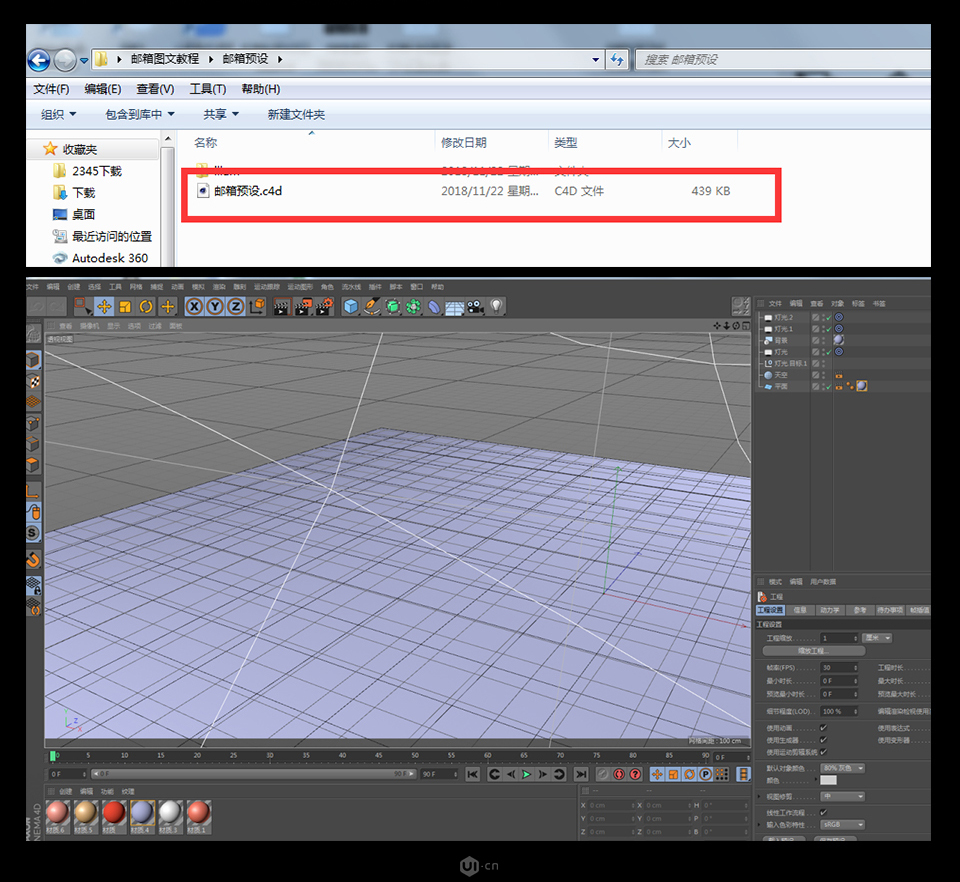The width and height of the screenshot is (960, 882).
Task: Select the Rotate tool in the toolbar
Action: (x=144, y=305)
